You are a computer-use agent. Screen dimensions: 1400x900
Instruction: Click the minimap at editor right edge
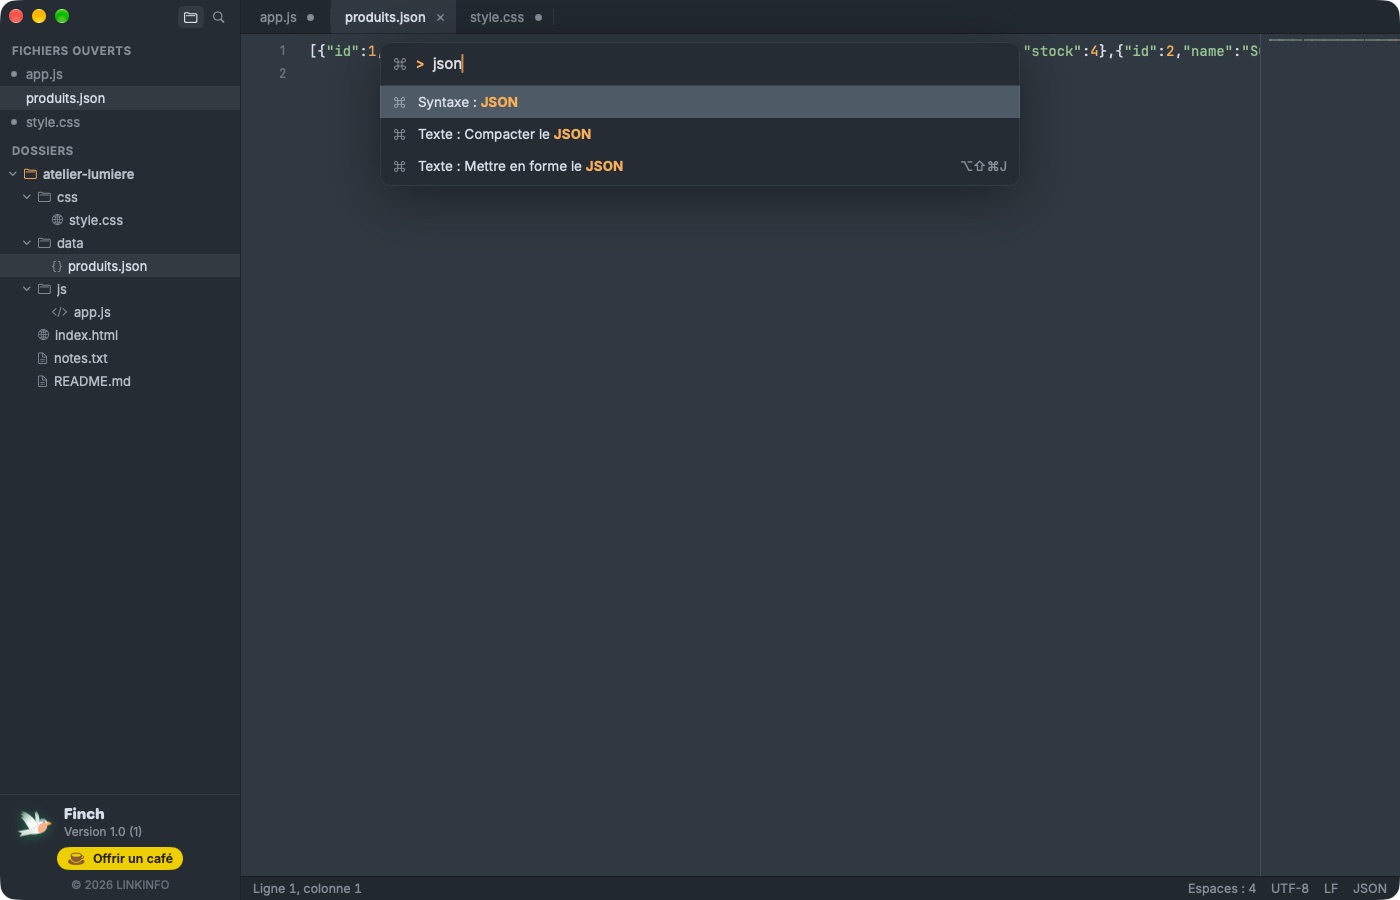click(x=1330, y=455)
